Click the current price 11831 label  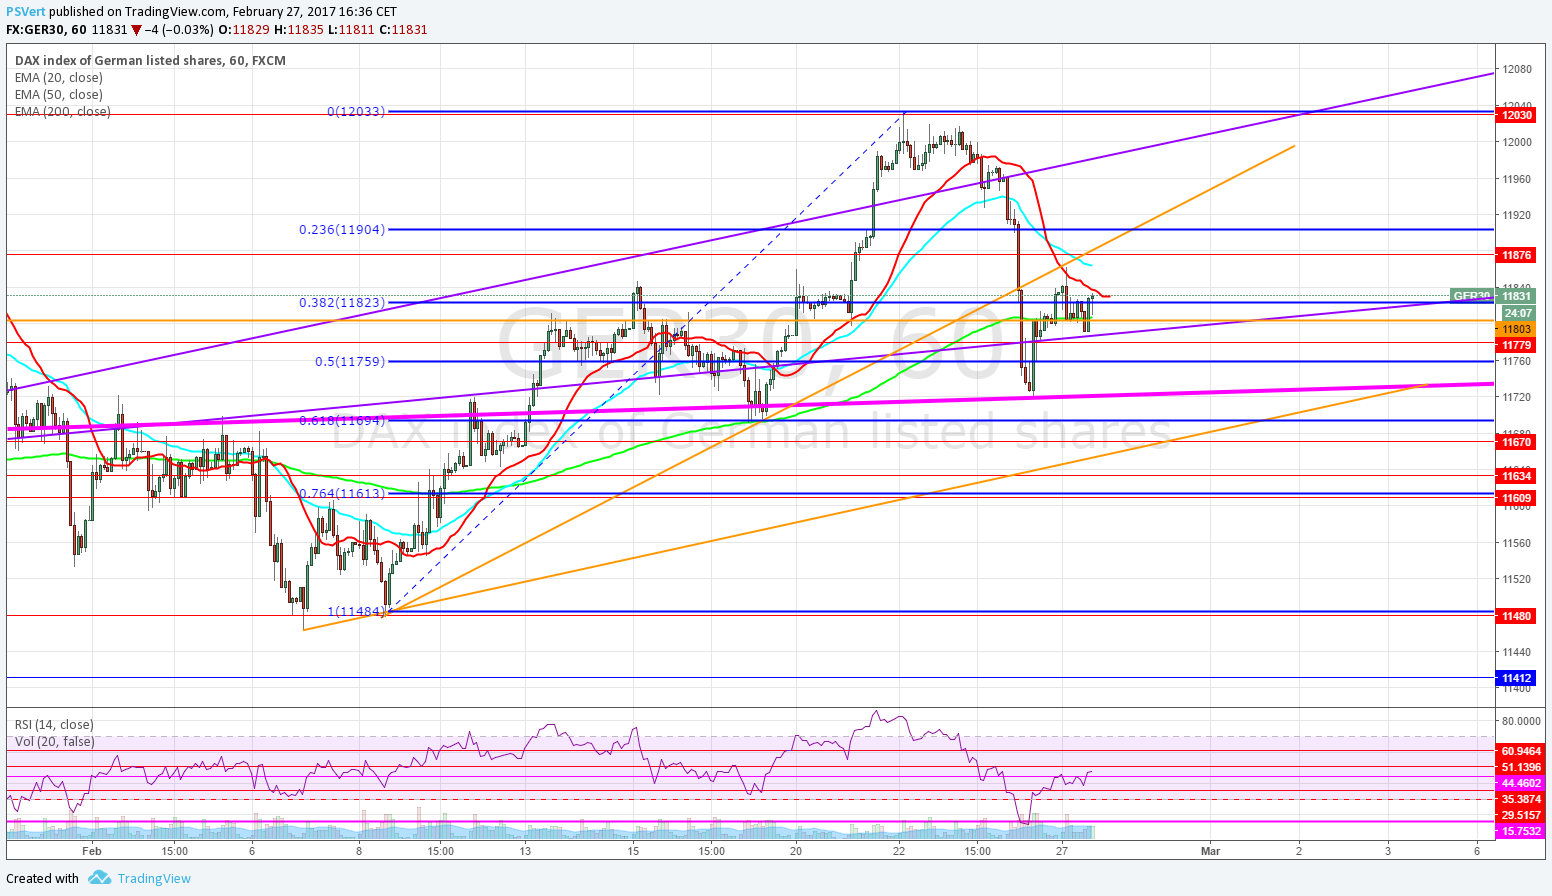coord(1516,296)
